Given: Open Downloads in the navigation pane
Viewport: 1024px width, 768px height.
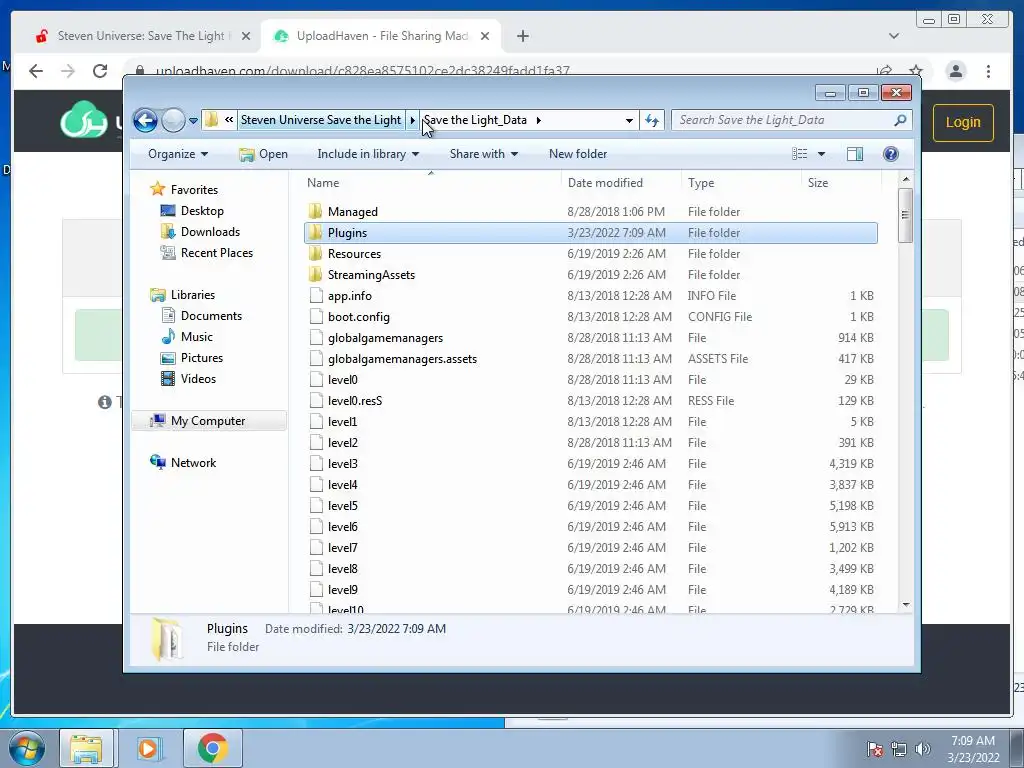Looking at the screenshot, I should [210, 232].
